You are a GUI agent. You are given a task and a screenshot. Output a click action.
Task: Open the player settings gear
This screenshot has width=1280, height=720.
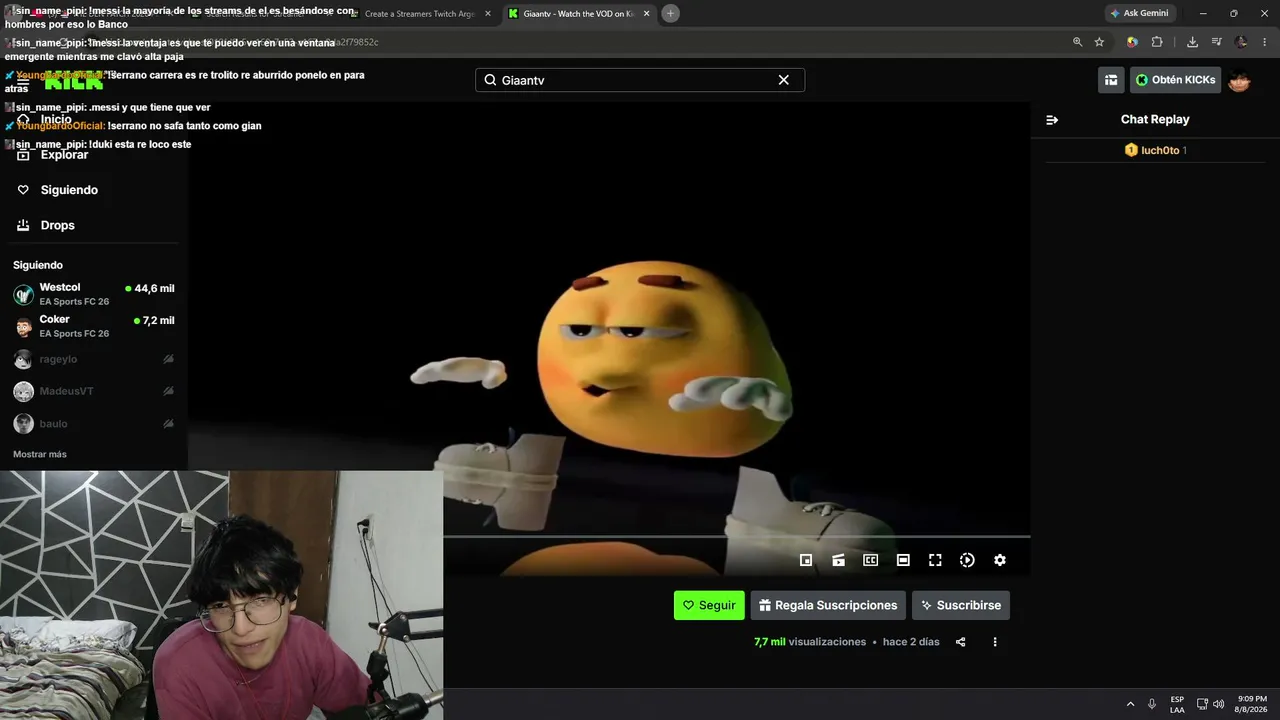point(999,560)
